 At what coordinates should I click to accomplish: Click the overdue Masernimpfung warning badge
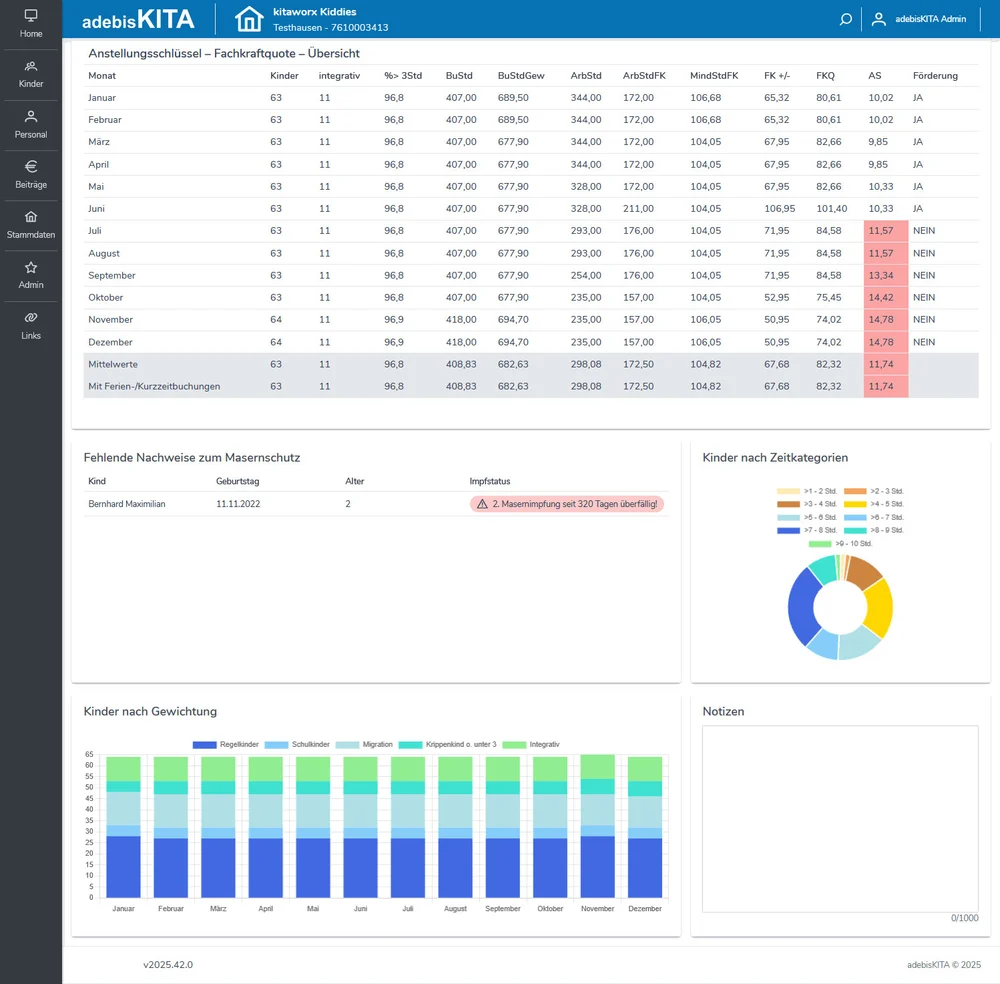[566, 504]
